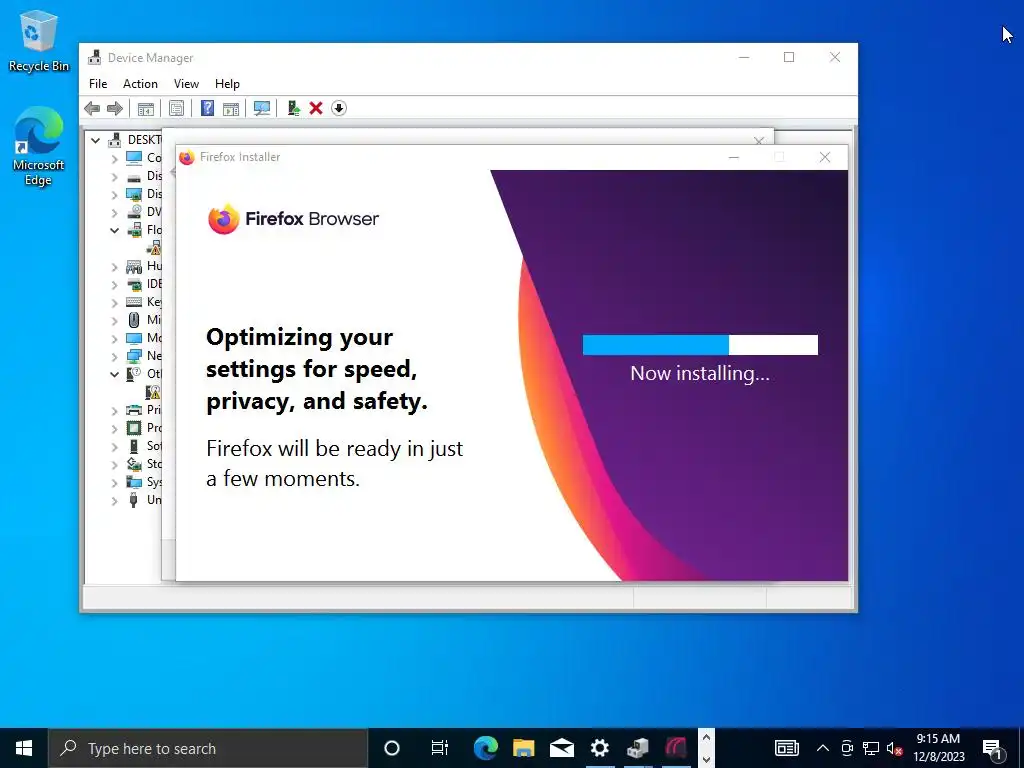Click Show/Hide Action Pane toolbar icon
This screenshot has height=768, width=1024.
click(x=231, y=108)
